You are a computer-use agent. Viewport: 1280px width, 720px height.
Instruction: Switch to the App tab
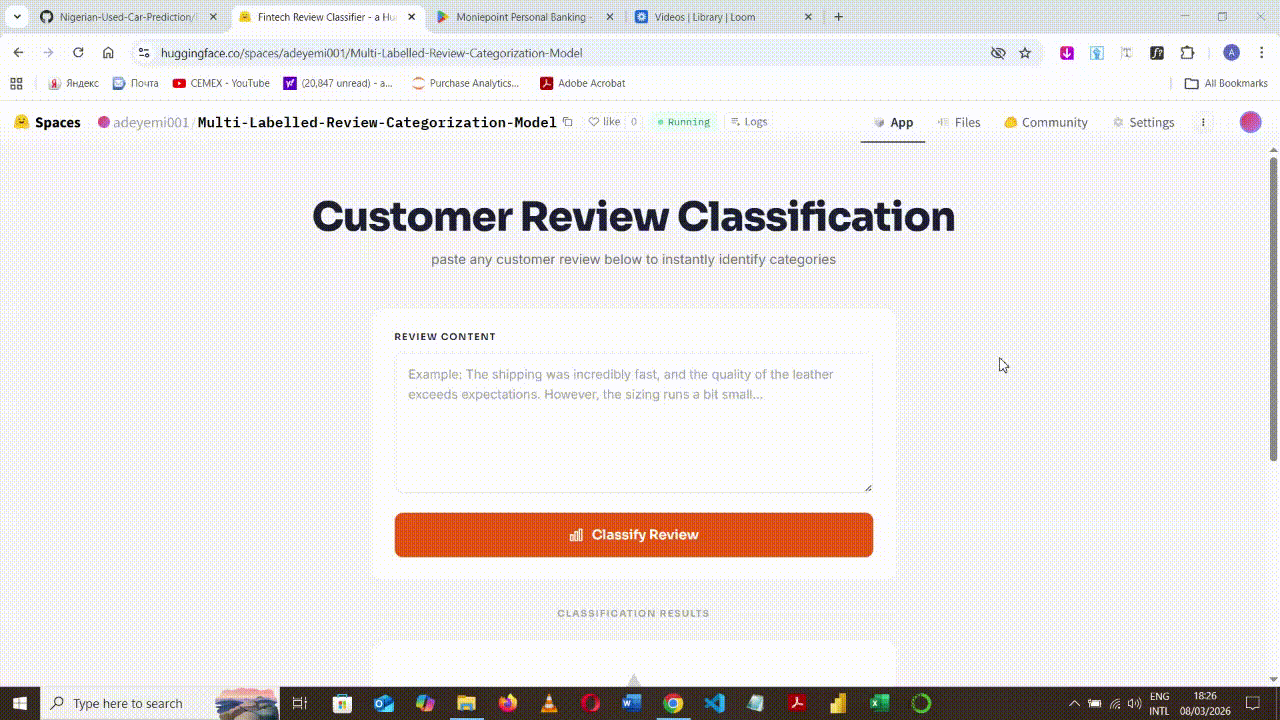[x=893, y=122]
